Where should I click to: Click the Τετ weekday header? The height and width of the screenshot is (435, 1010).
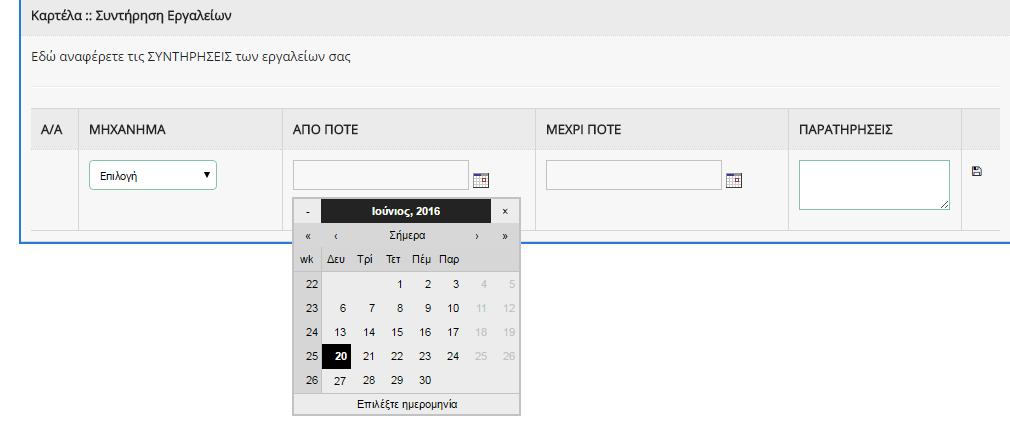393,260
